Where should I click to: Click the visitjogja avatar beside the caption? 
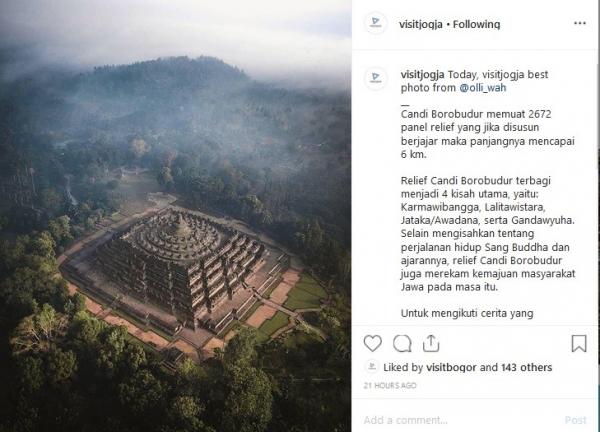pyautogui.click(x=376, y=78)
